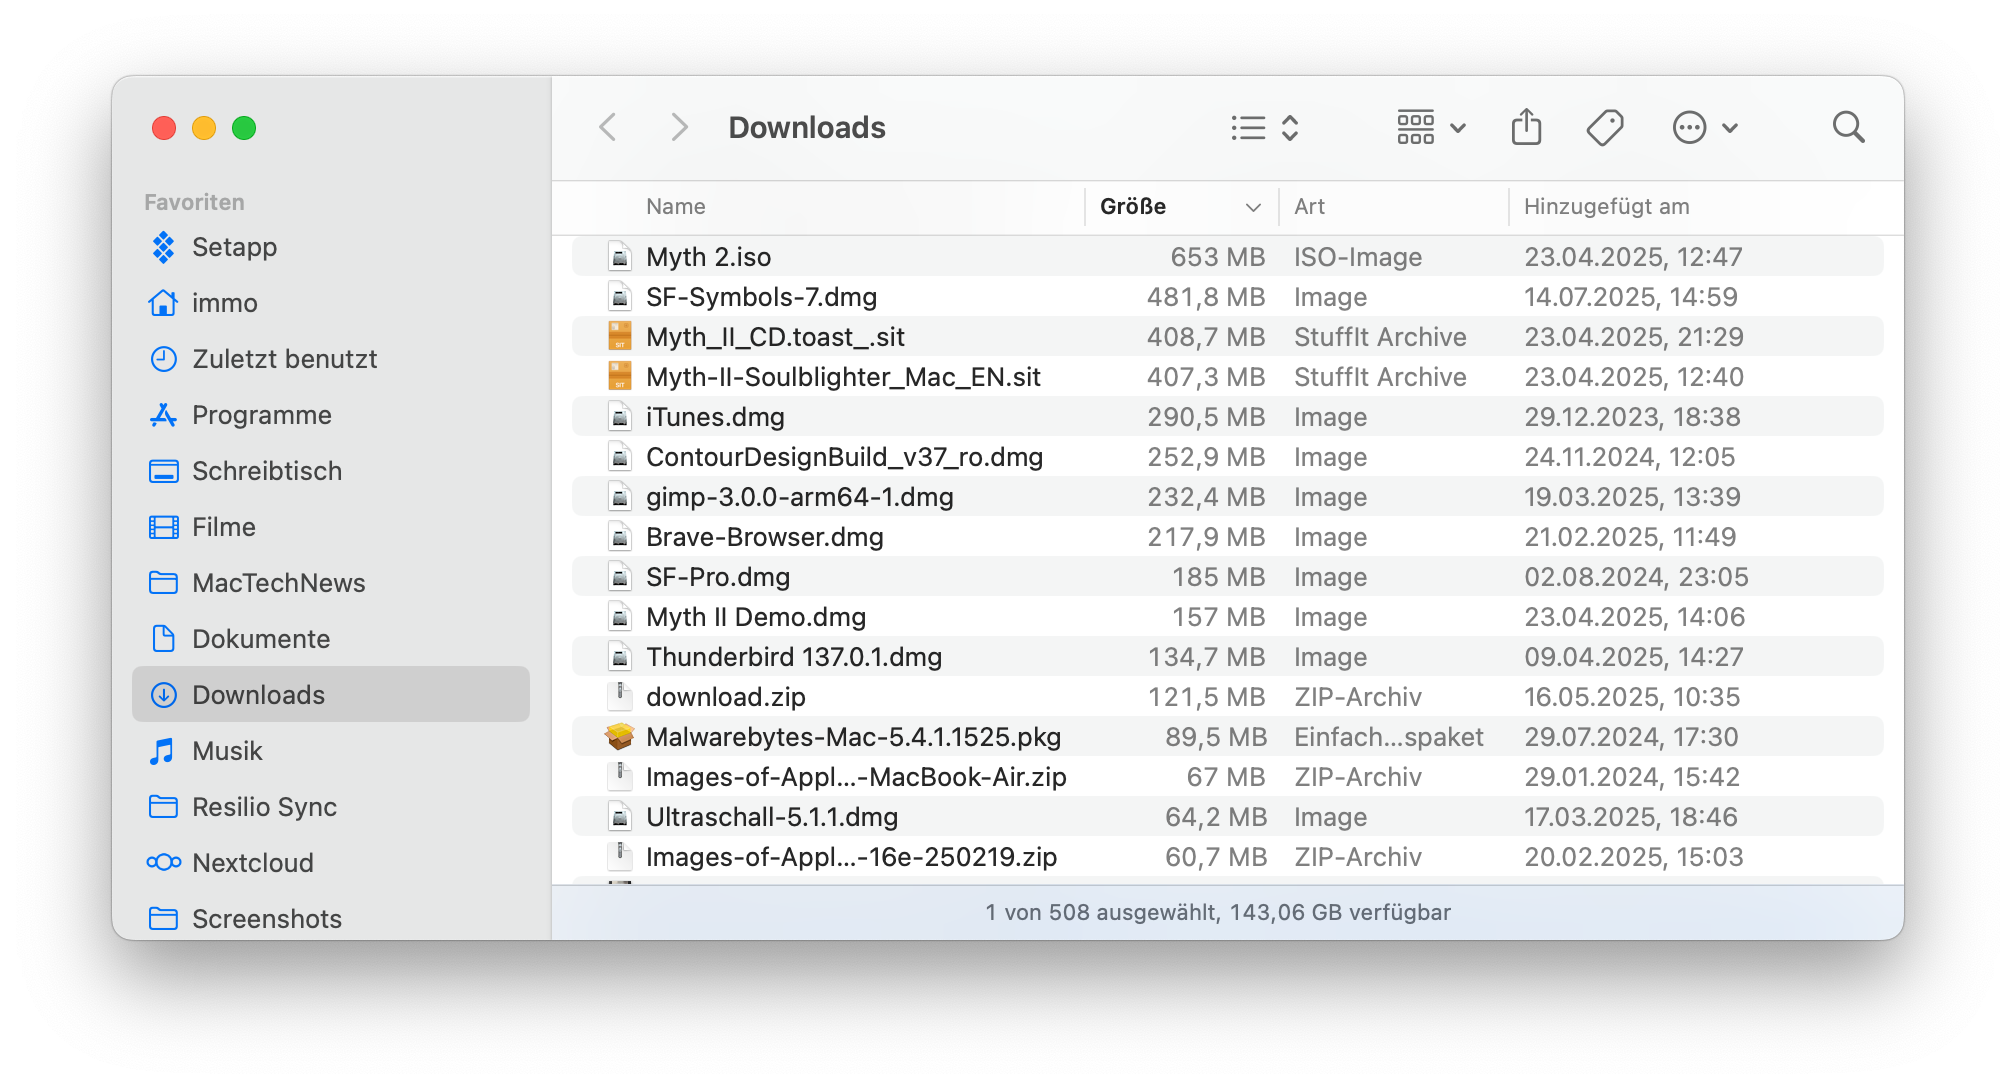The width and height of the screenshot is (2016, 1088).
Task: Click the 653 MB size value
Action: click(x=1218, y=257)
